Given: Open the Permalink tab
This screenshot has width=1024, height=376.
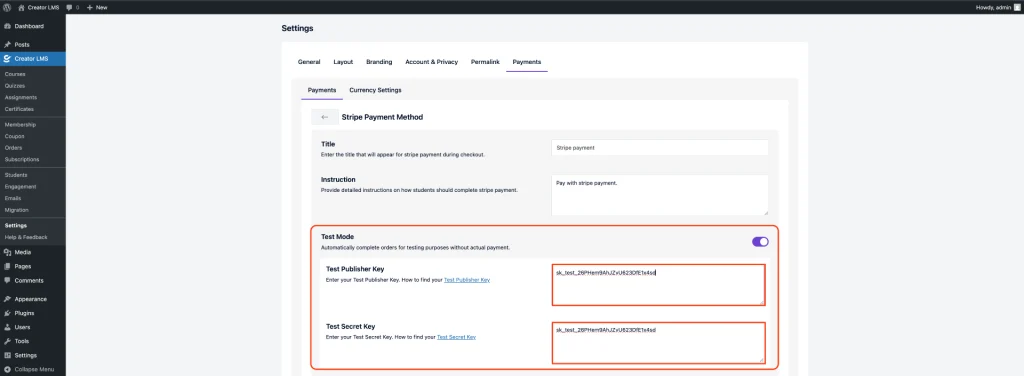Looking at the screenshot, I should pos(485,62).
